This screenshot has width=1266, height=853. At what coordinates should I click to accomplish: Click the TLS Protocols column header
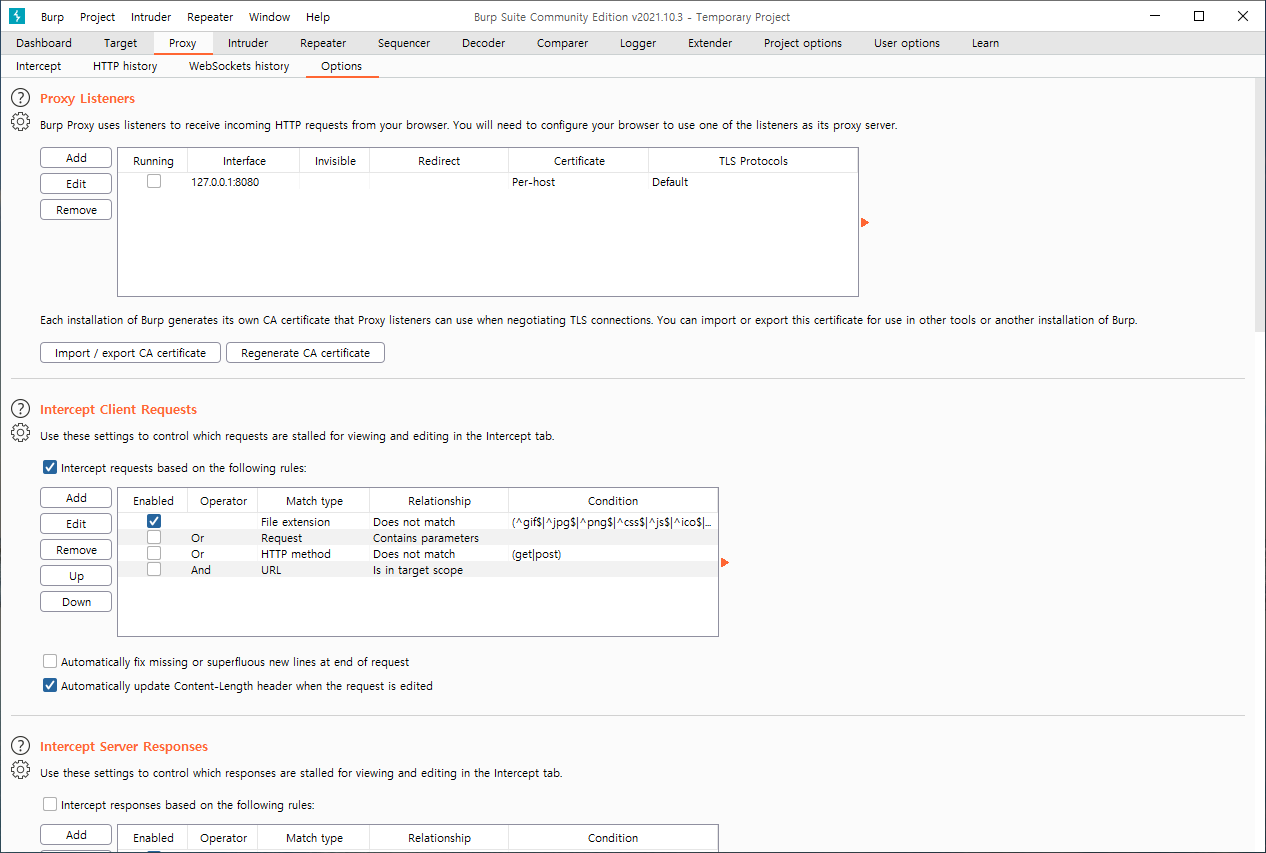pyautogui.click(x=753, y=161)
